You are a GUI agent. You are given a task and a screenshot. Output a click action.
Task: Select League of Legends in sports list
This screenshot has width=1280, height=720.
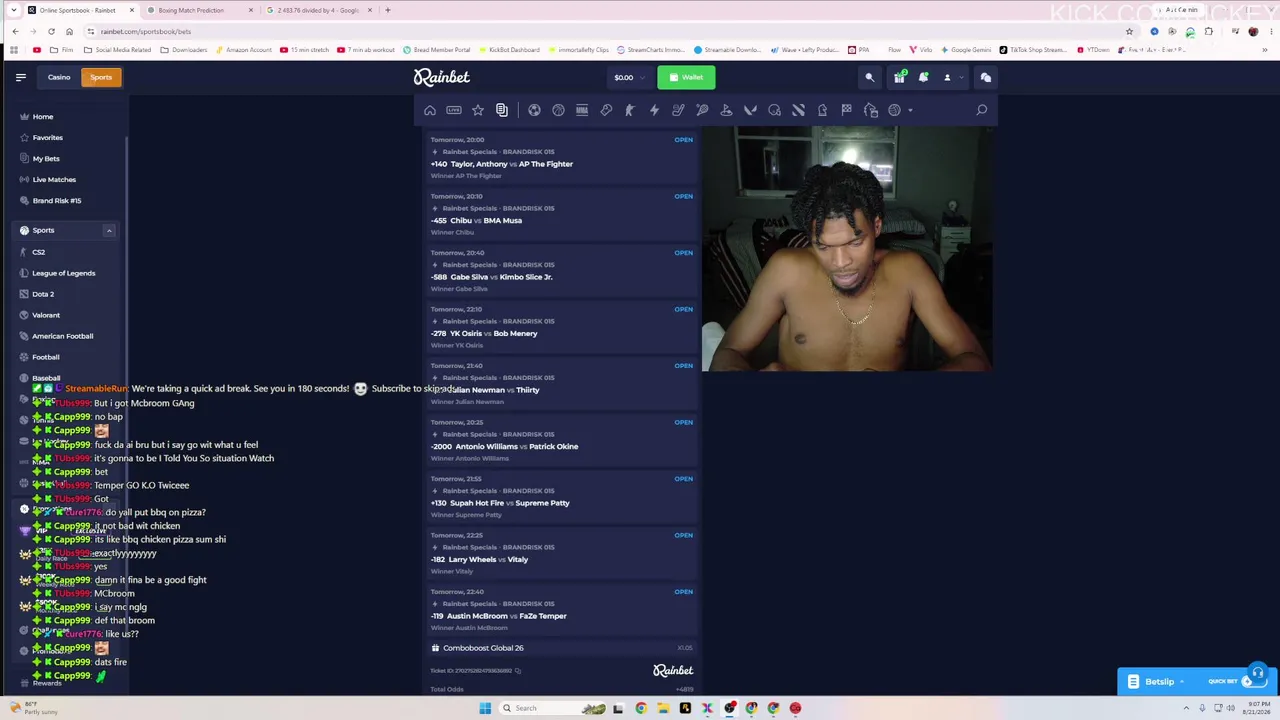click(63, 273)
